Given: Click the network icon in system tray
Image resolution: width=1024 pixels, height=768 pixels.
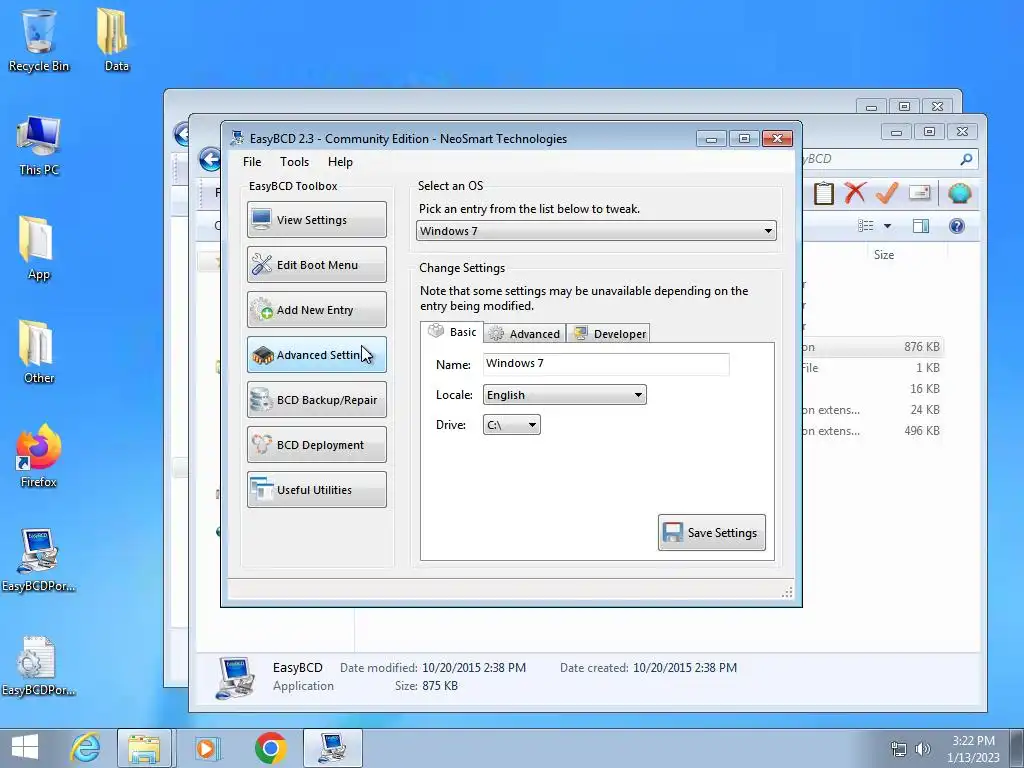Looking at the screenshot, I should 899,749.
